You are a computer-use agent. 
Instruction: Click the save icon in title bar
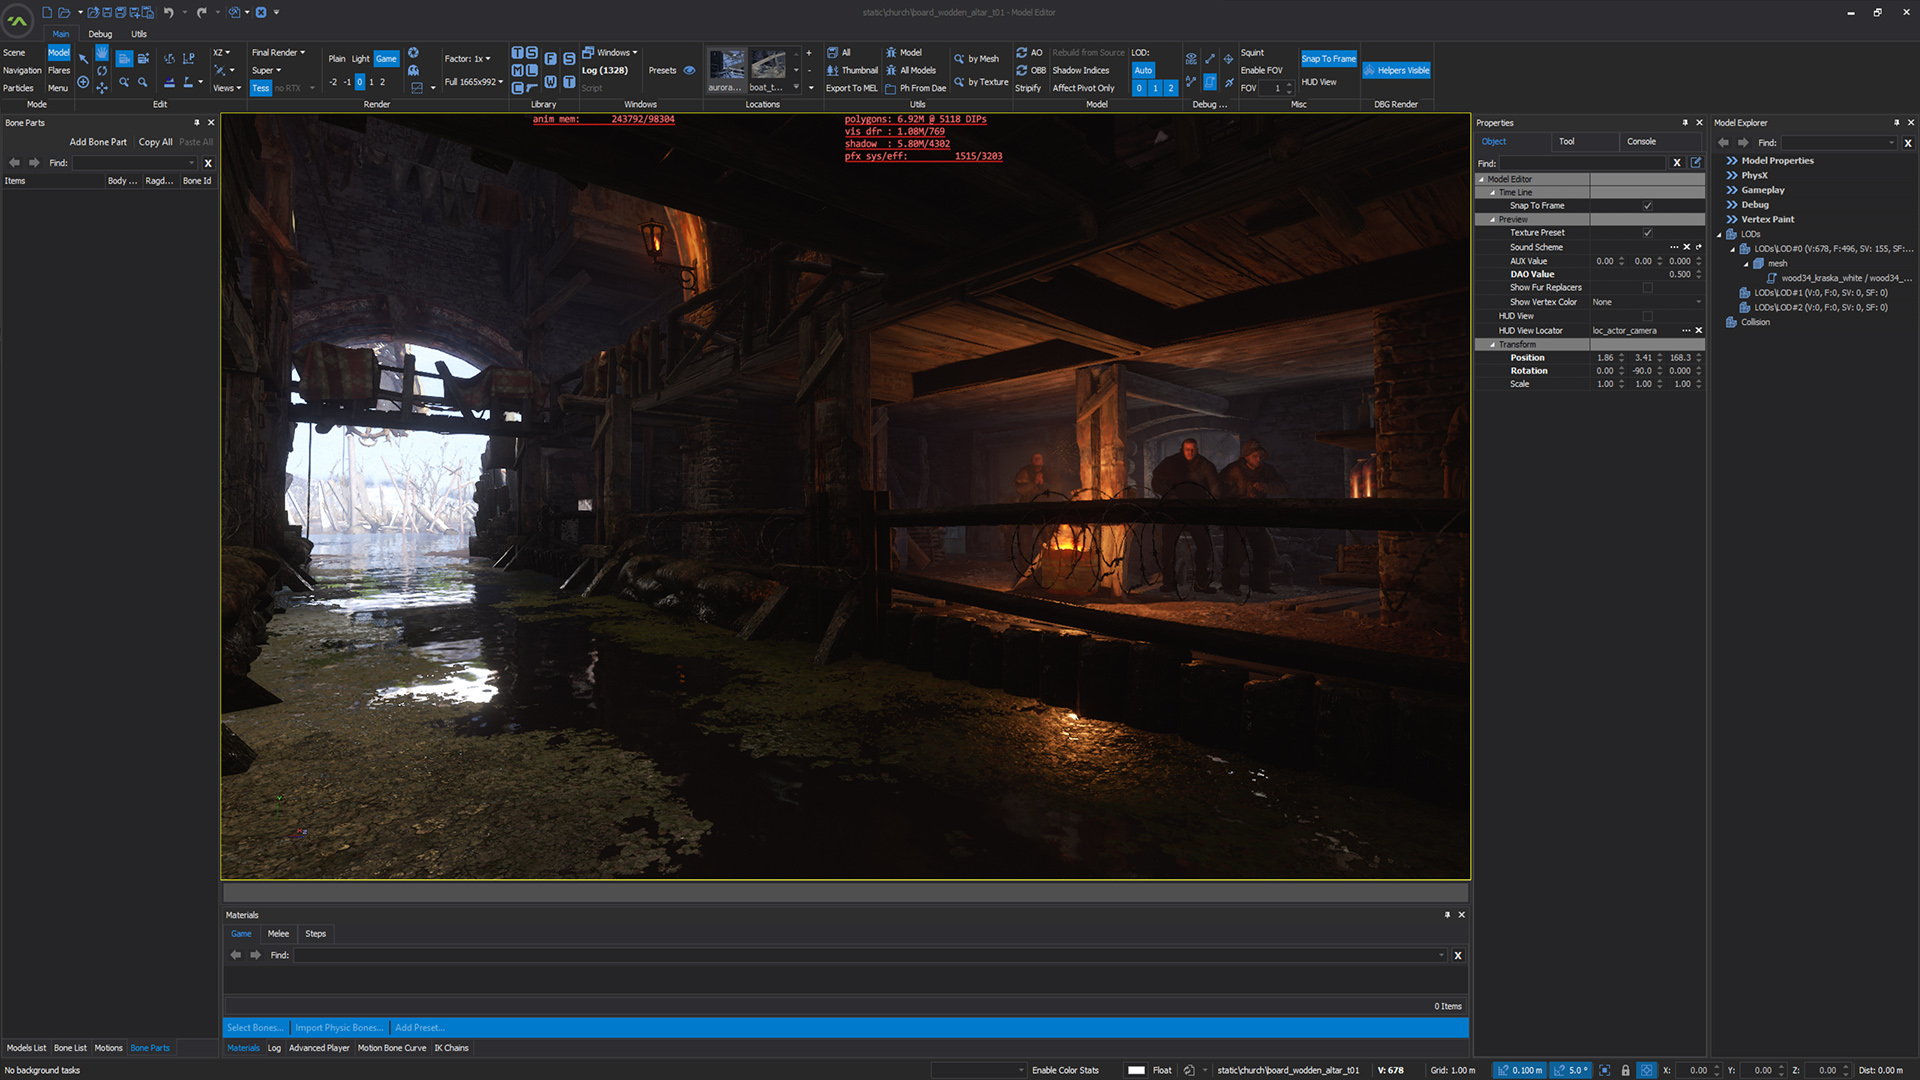[107, 12]
